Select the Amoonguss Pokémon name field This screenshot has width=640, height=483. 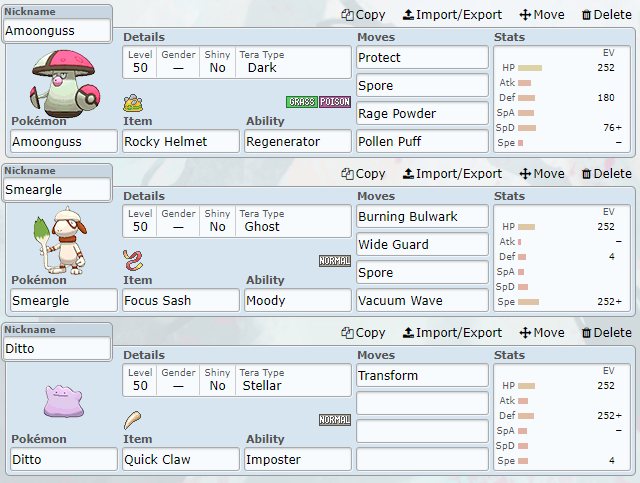click(64, 141)
